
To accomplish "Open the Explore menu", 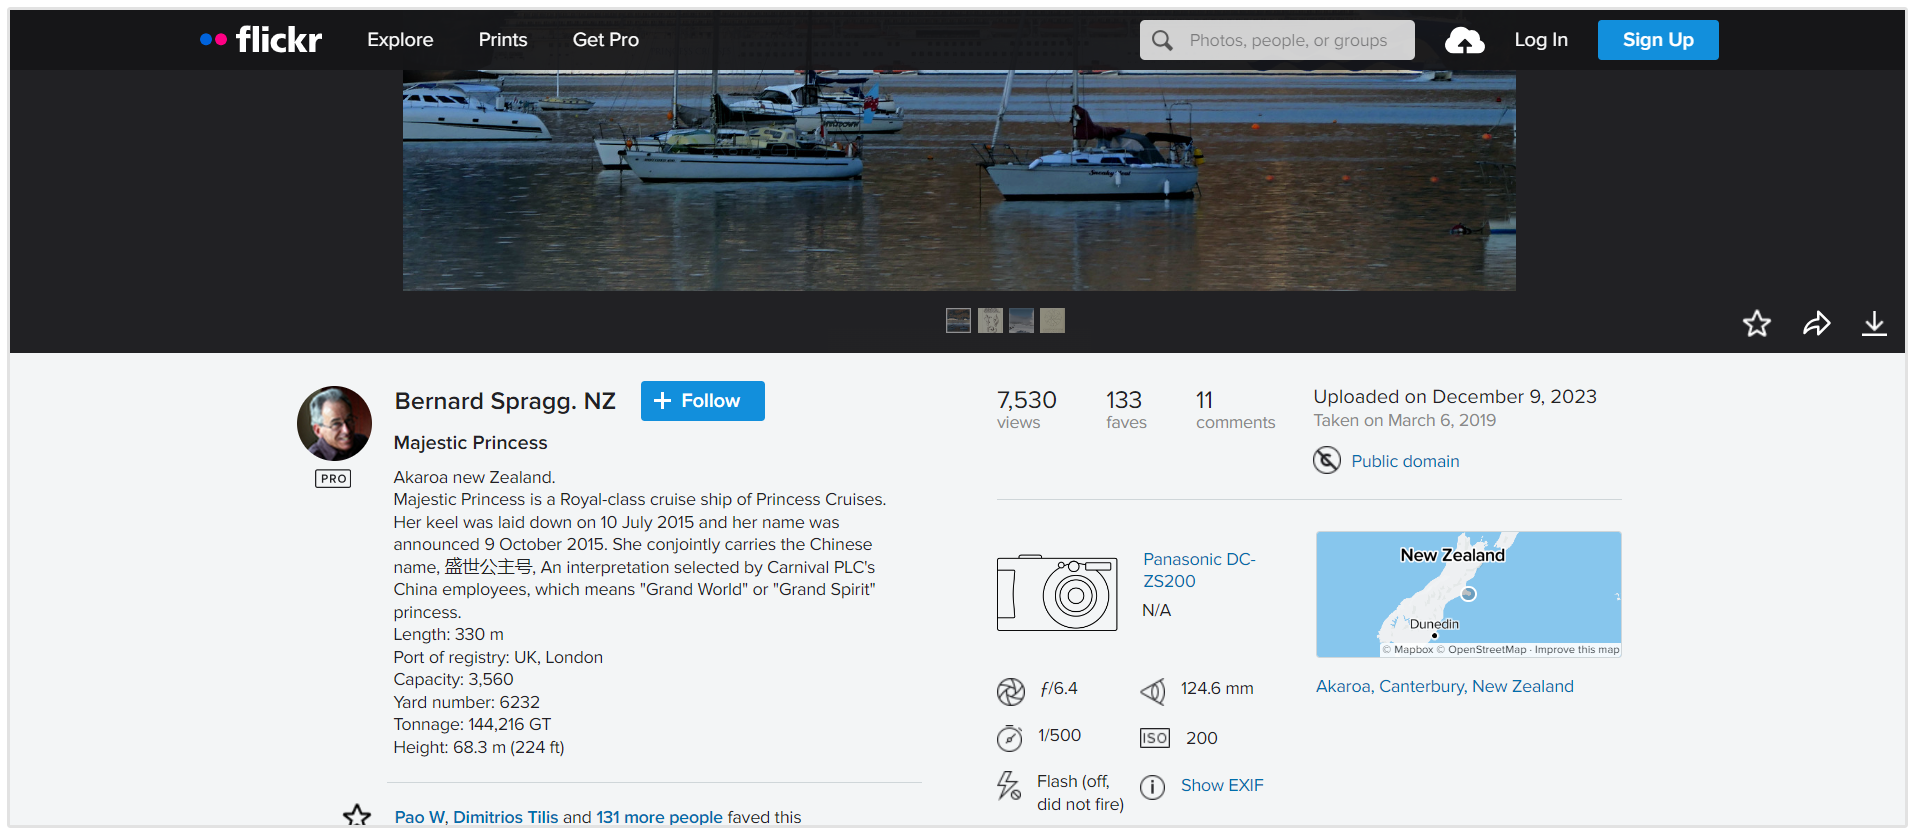I will [400, 40].
